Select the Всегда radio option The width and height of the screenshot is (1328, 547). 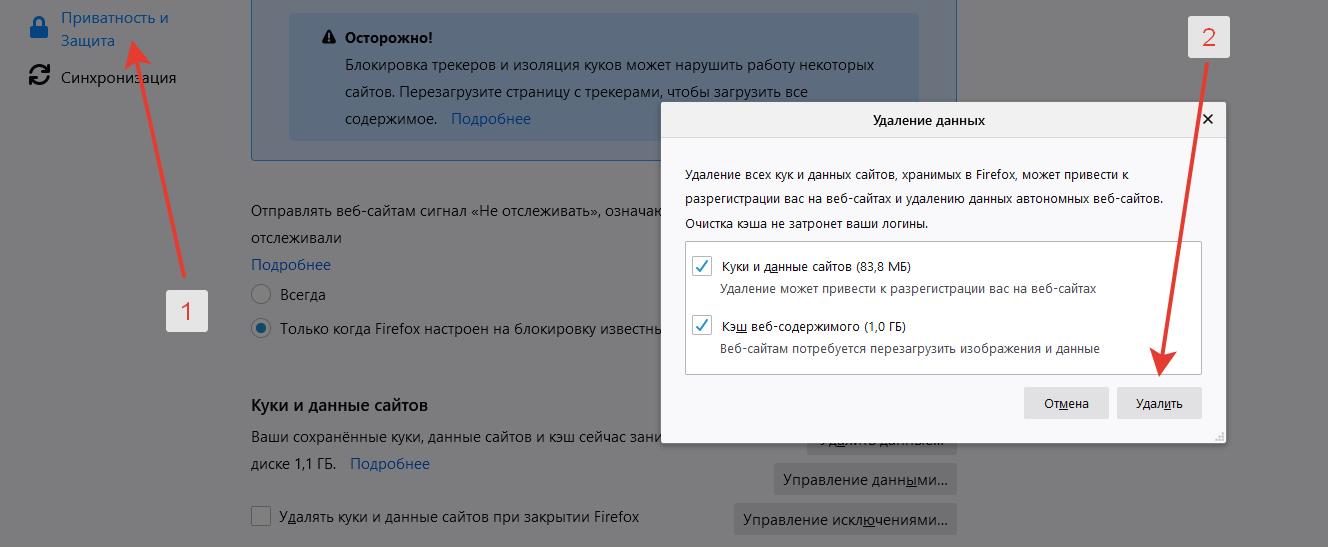point(261,295)
